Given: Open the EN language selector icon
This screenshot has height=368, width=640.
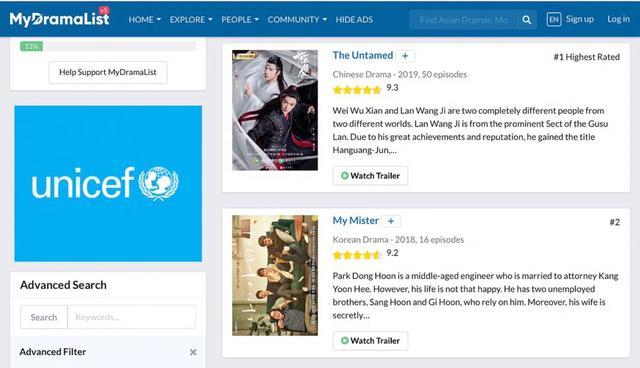Looking at the screenshot, I should (553, 19).
